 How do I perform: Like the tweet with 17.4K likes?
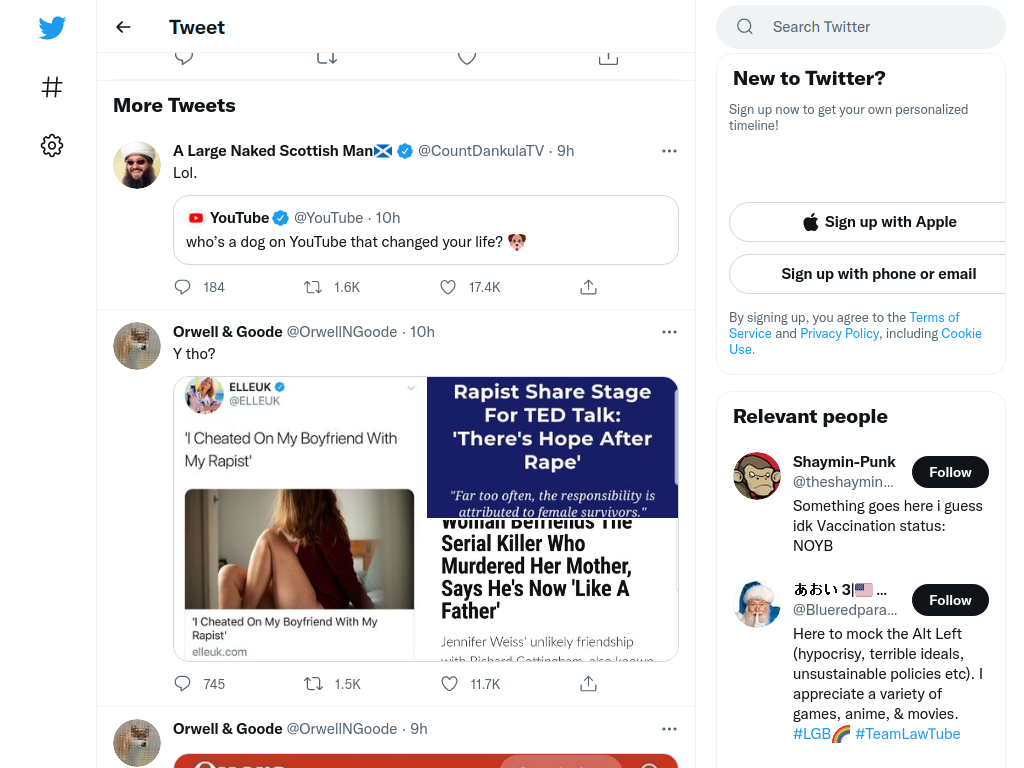click(448, 287)
